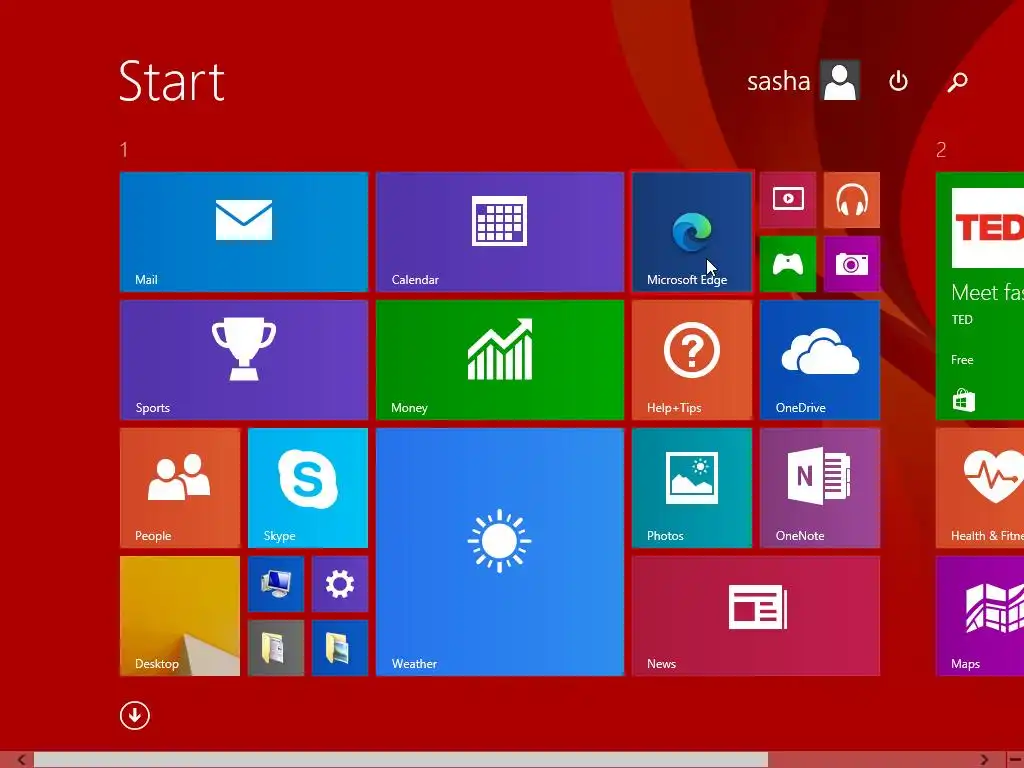Open the TED store tile
The height and width of the screenshot is (768, 1024).
coord(980,296)
